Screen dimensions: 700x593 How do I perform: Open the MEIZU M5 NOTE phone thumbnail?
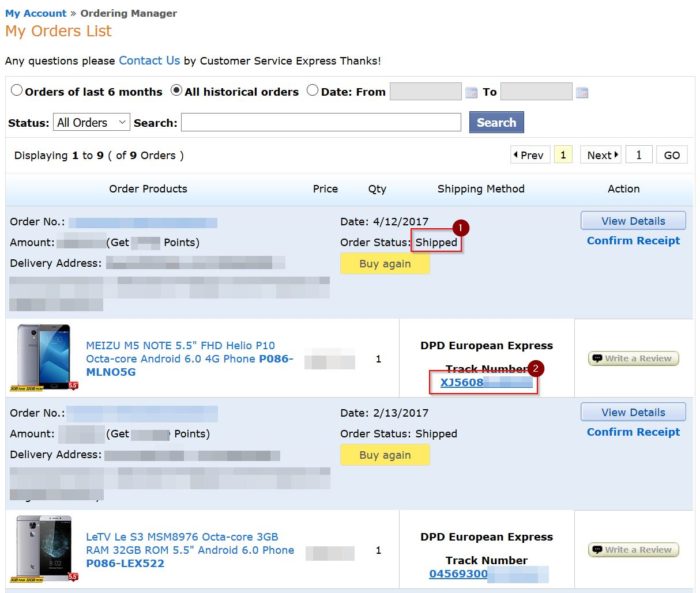coord(44,358)
